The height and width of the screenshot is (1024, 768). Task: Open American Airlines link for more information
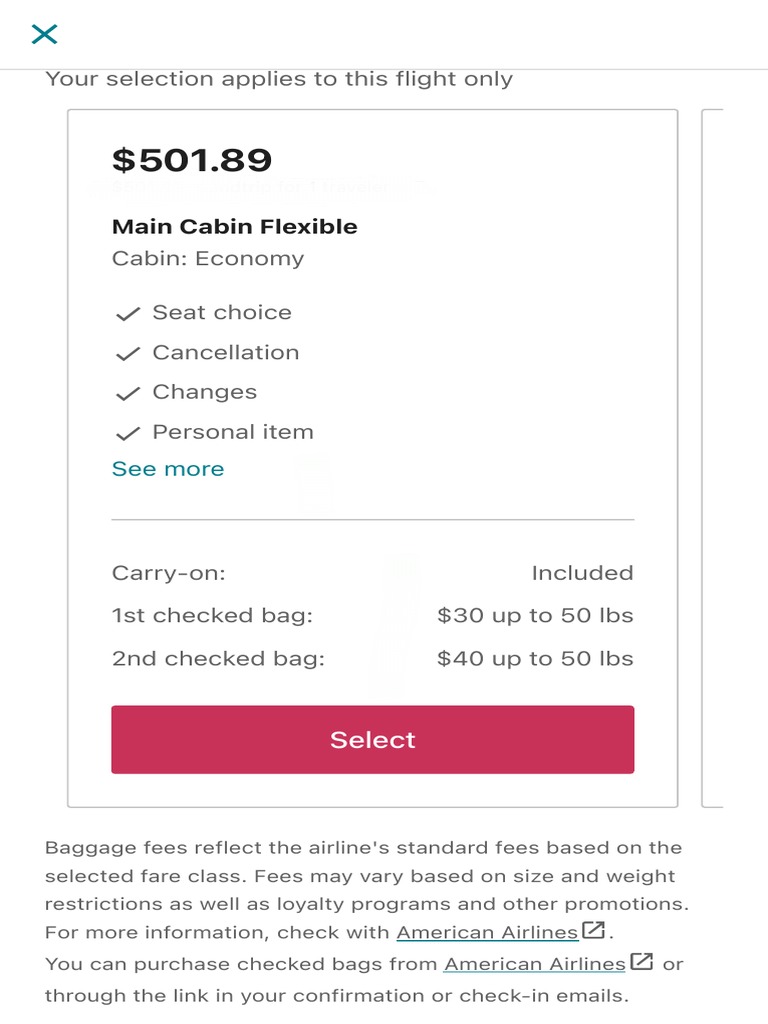487,932
